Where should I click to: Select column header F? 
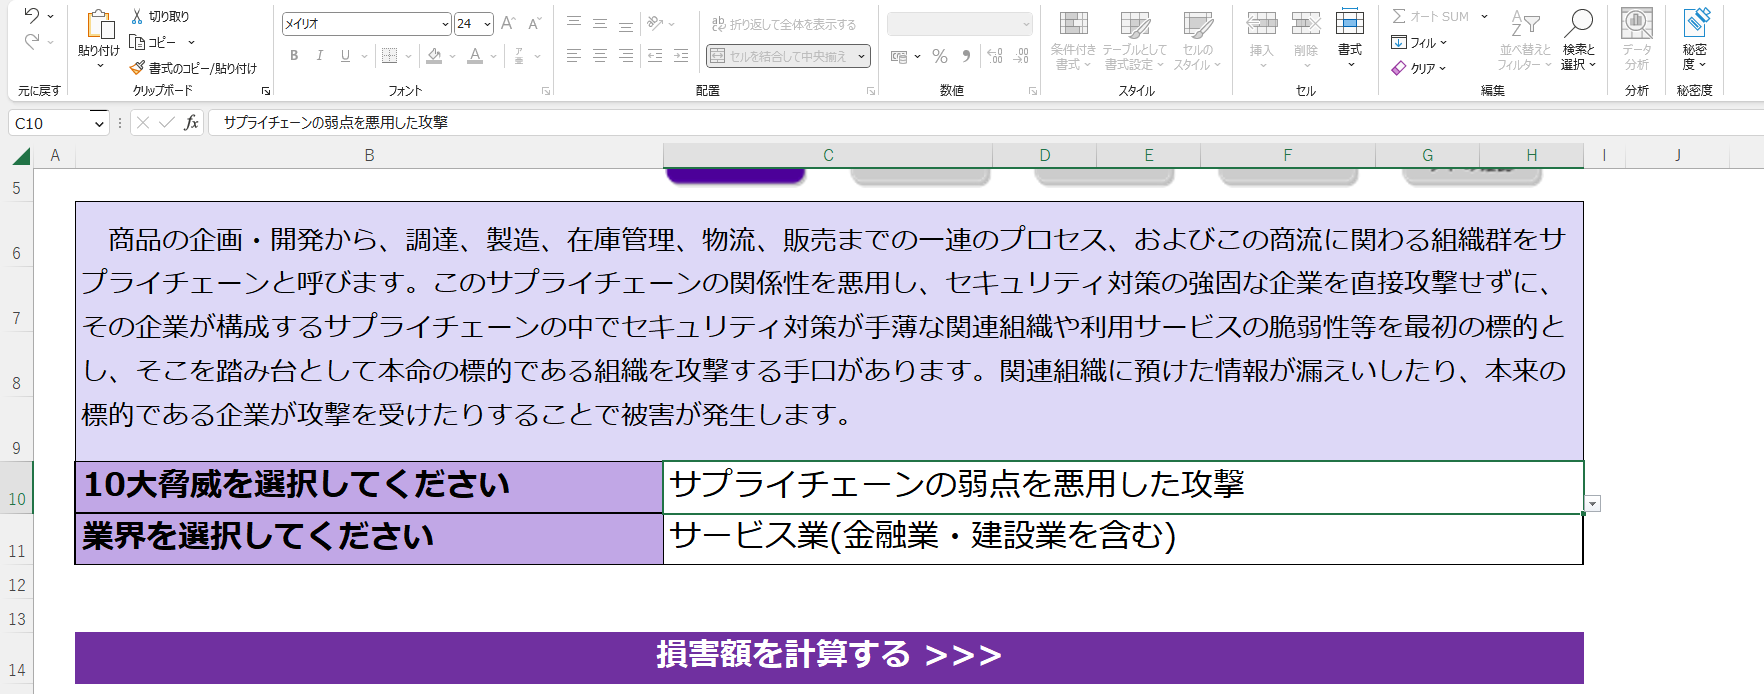tap(1288, 155)
